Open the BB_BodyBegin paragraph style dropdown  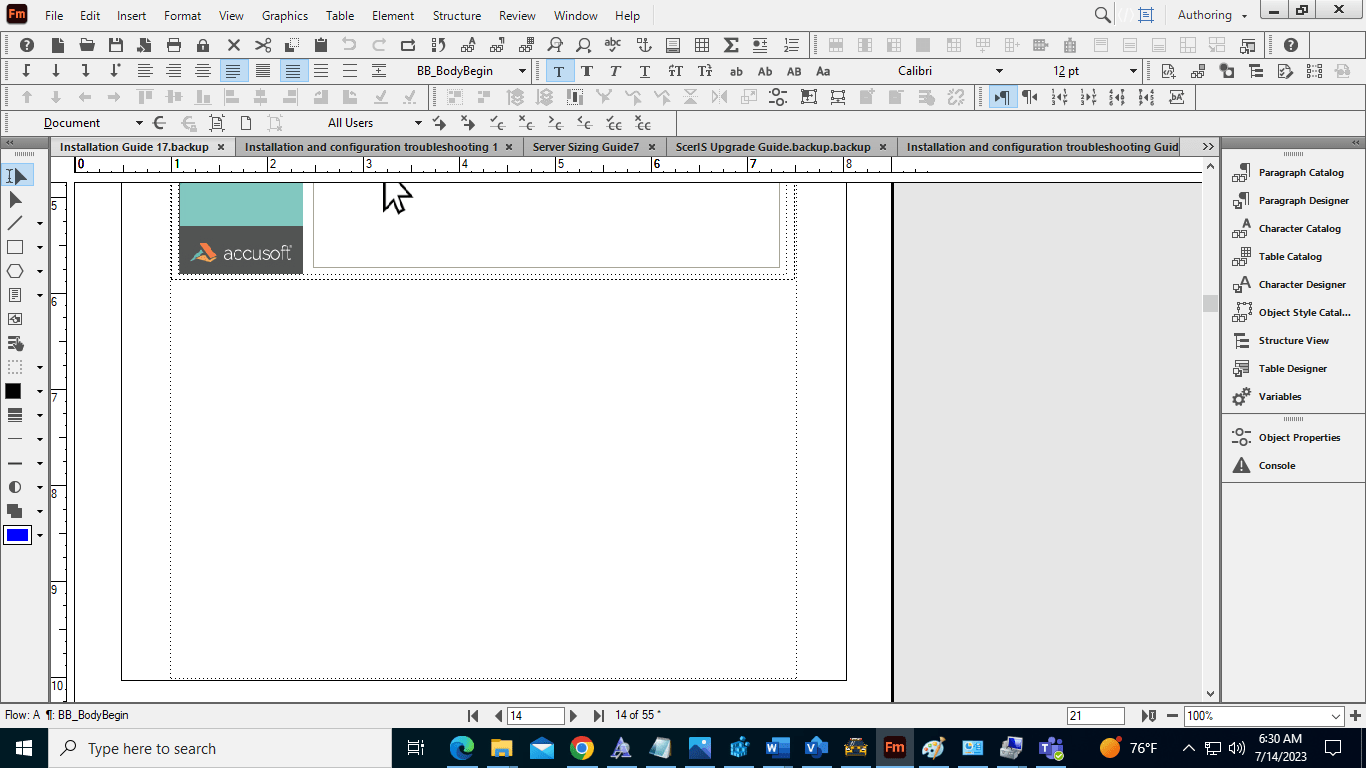[x=520, y=71]
